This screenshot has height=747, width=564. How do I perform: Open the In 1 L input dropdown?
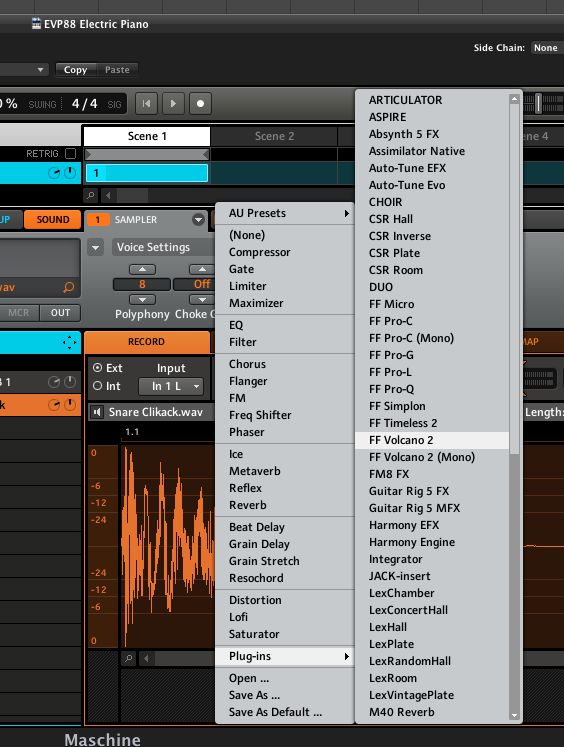click(171, 386)
